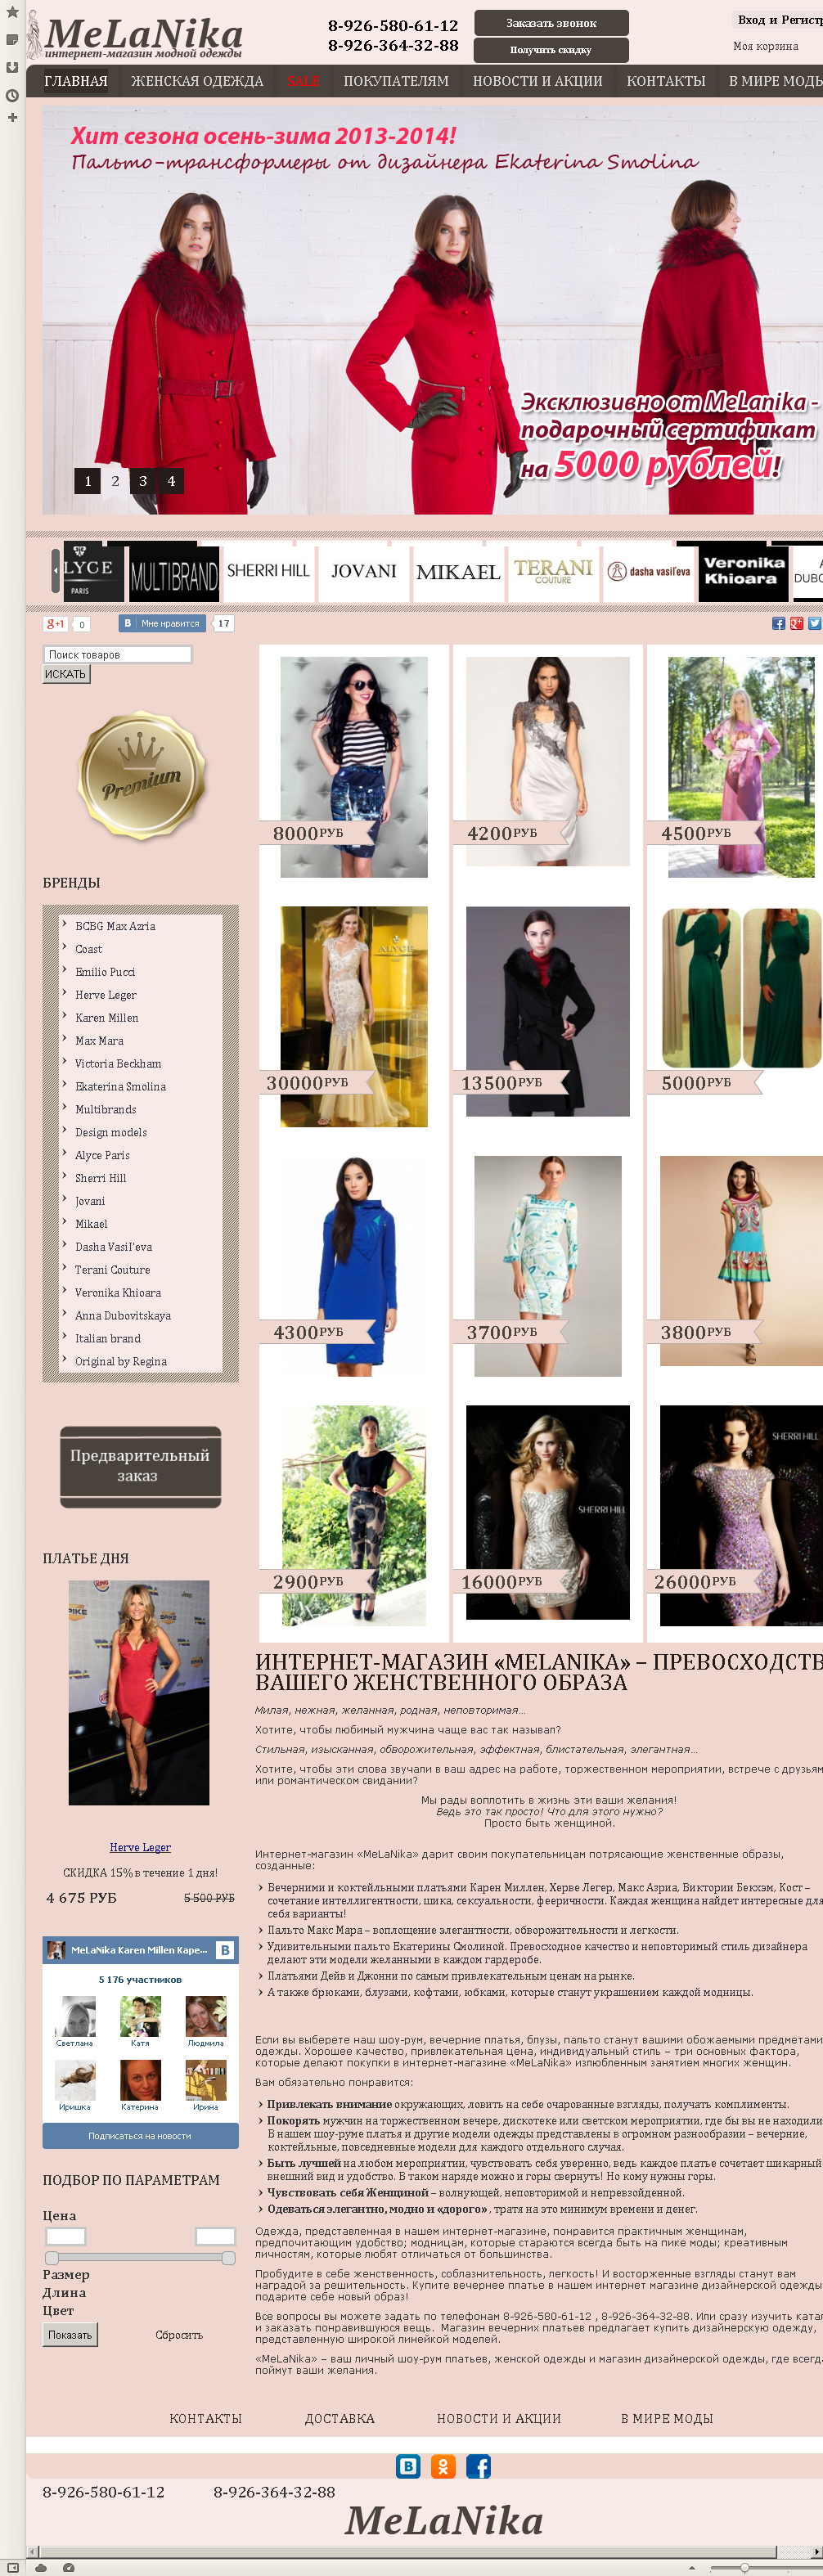Open the 8000 РУБ striped top product
This screenshot has height=2576, width=823.
(353, 767)
